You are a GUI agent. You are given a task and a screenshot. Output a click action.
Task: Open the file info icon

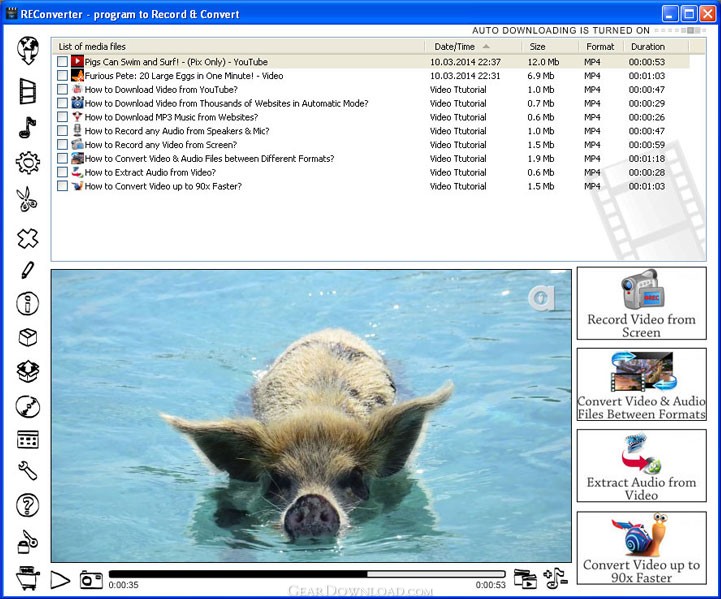[x=28, y=304]
